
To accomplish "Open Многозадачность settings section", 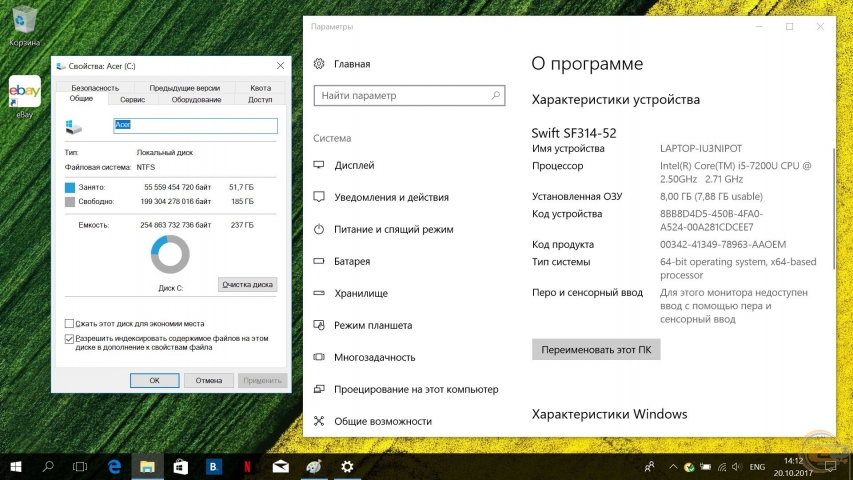I will (374, 357).
